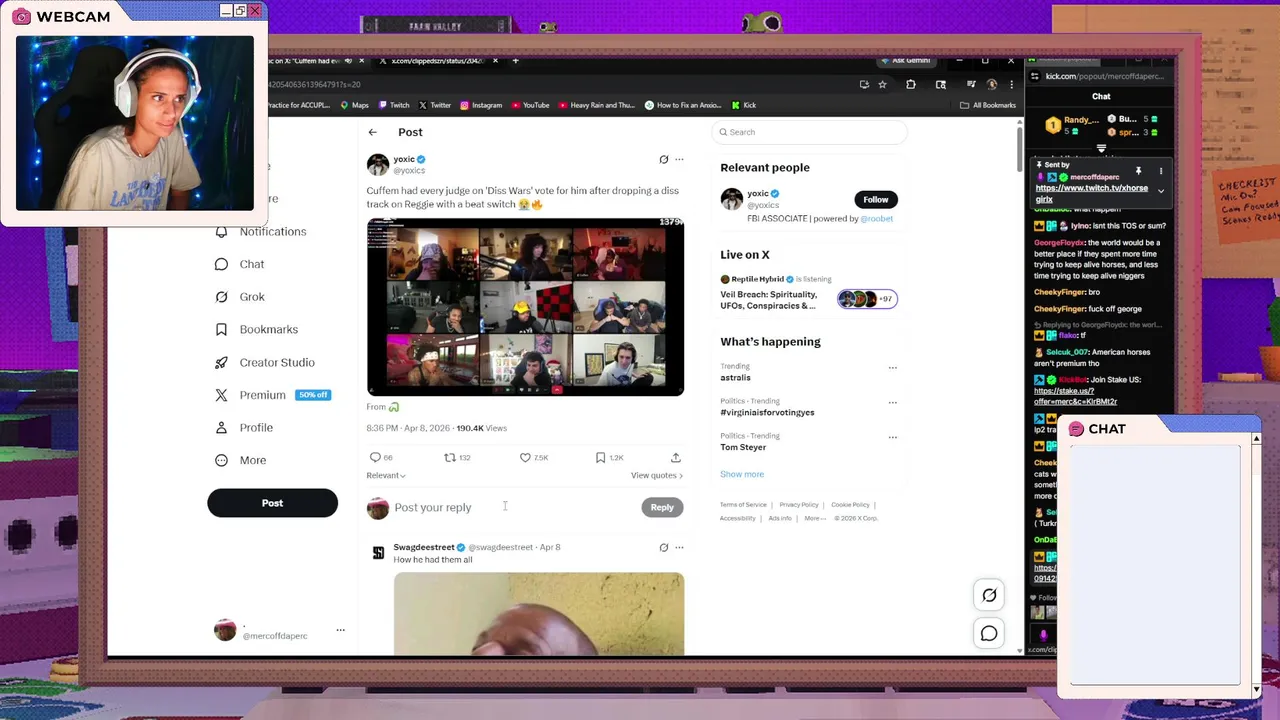The height and width of the screenshot is (720, 1280).
Task: Click repost icon showing 132
Action: (x=450, y=458)
